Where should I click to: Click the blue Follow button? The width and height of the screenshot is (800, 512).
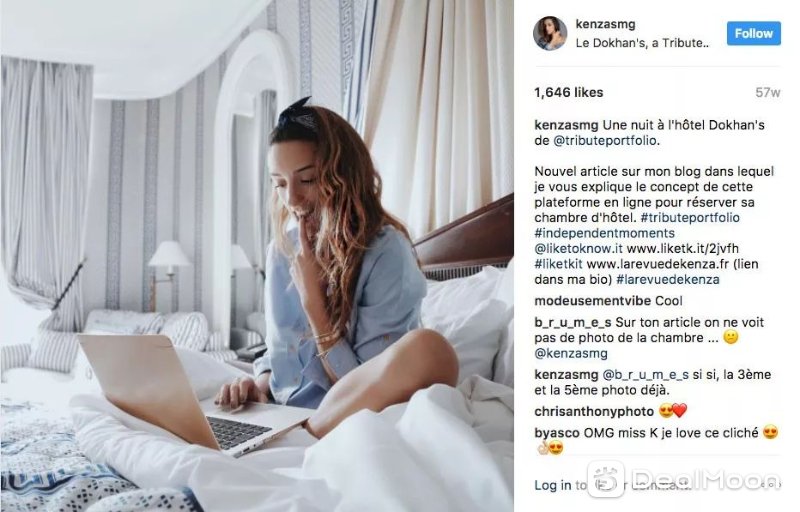click(754, 34)
